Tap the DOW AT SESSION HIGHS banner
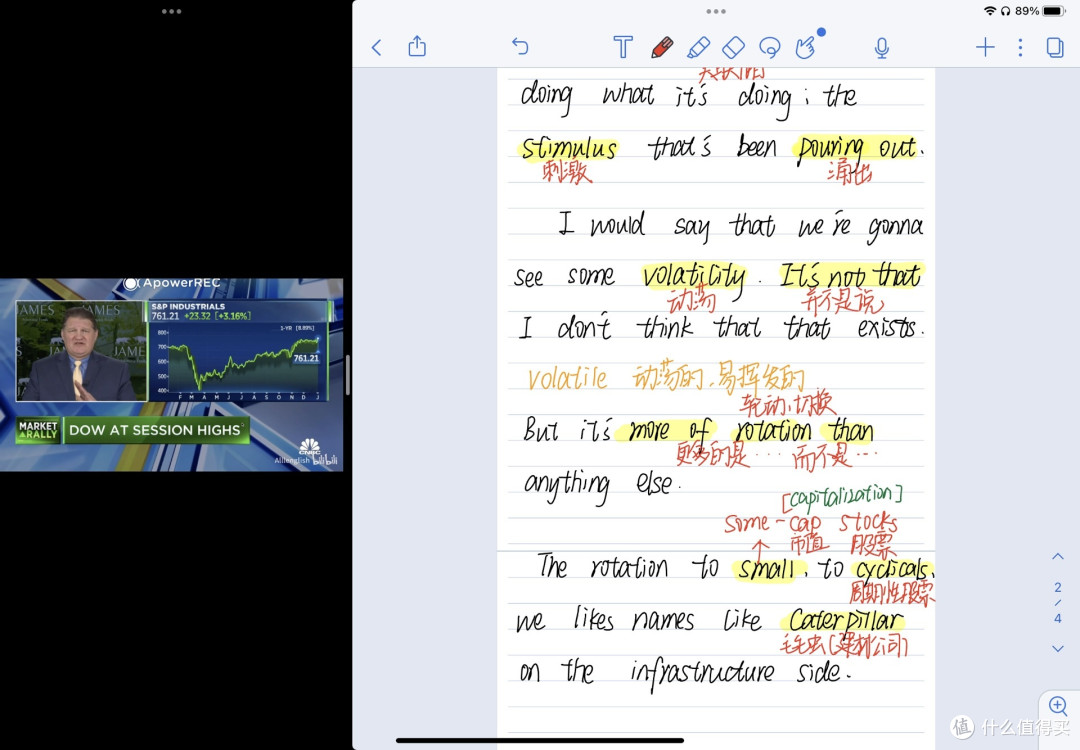Screen dimensions: 1080x750 click(155, 430)
